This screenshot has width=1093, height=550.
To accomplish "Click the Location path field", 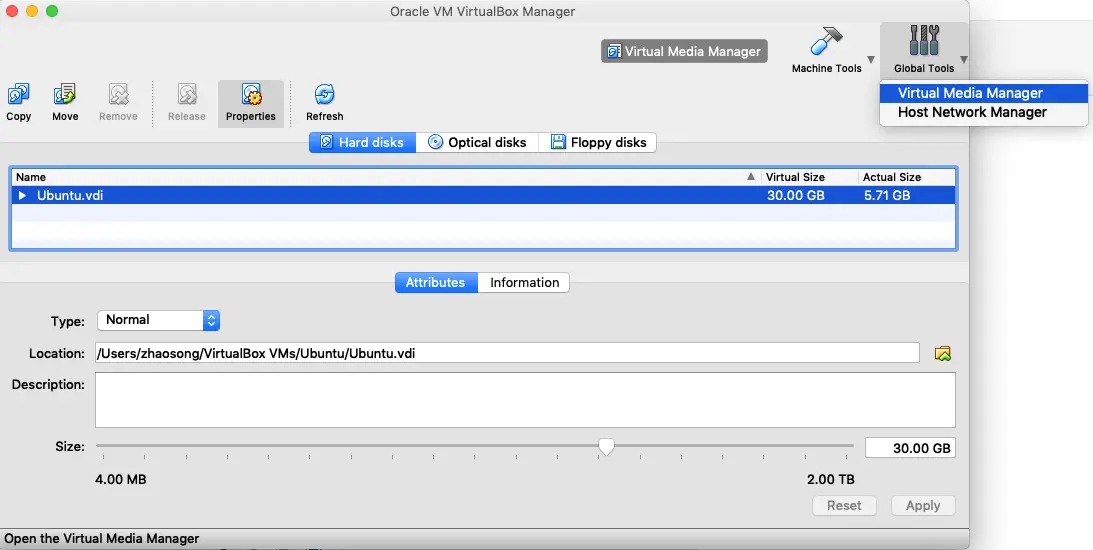I will tap(507, 353).
